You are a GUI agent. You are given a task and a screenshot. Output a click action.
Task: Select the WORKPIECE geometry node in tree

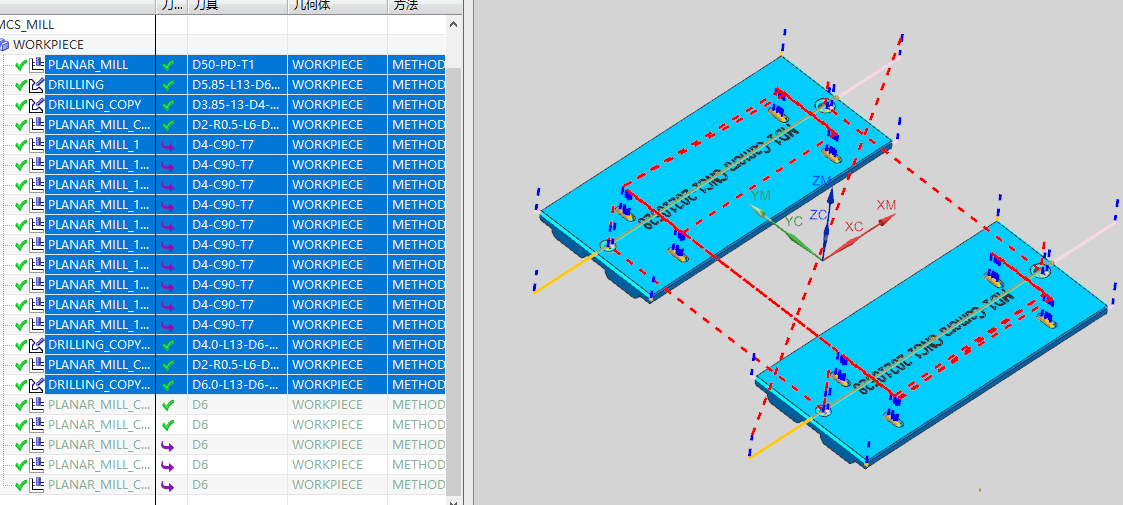tap(48, 44)
